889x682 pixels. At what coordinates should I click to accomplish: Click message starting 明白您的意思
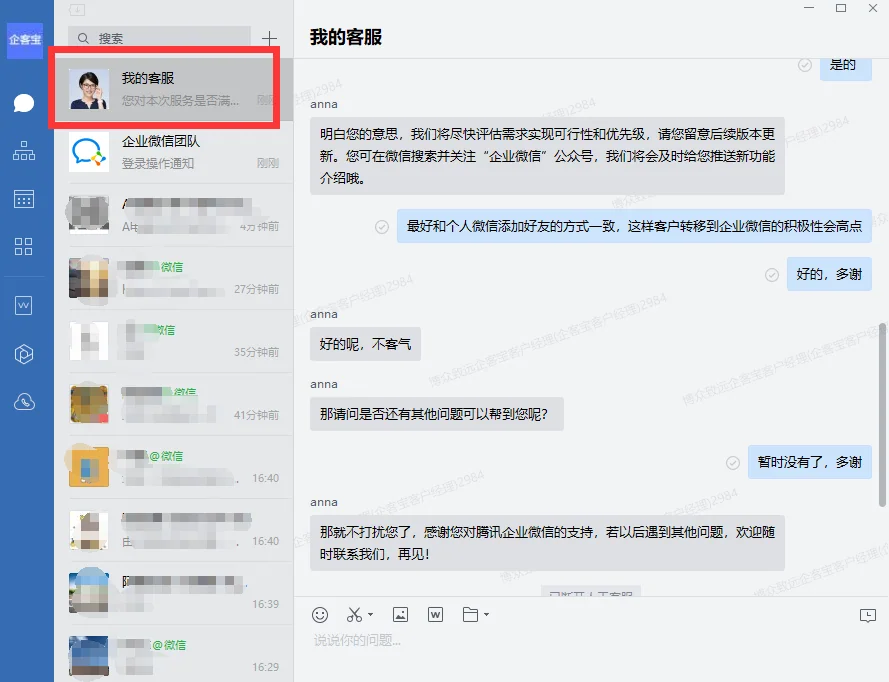[547, 156]
